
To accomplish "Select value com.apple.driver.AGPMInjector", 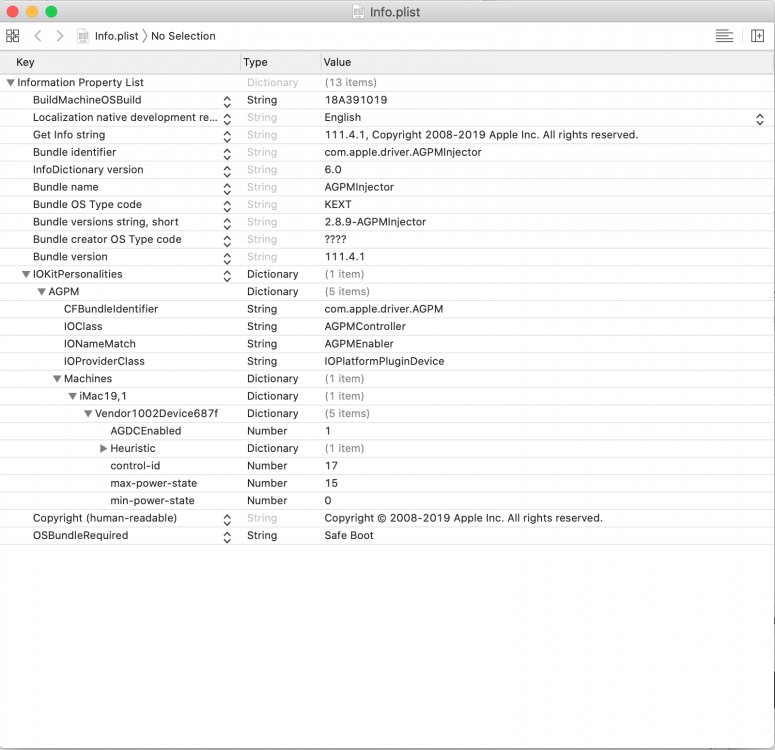I will (403, 152).
